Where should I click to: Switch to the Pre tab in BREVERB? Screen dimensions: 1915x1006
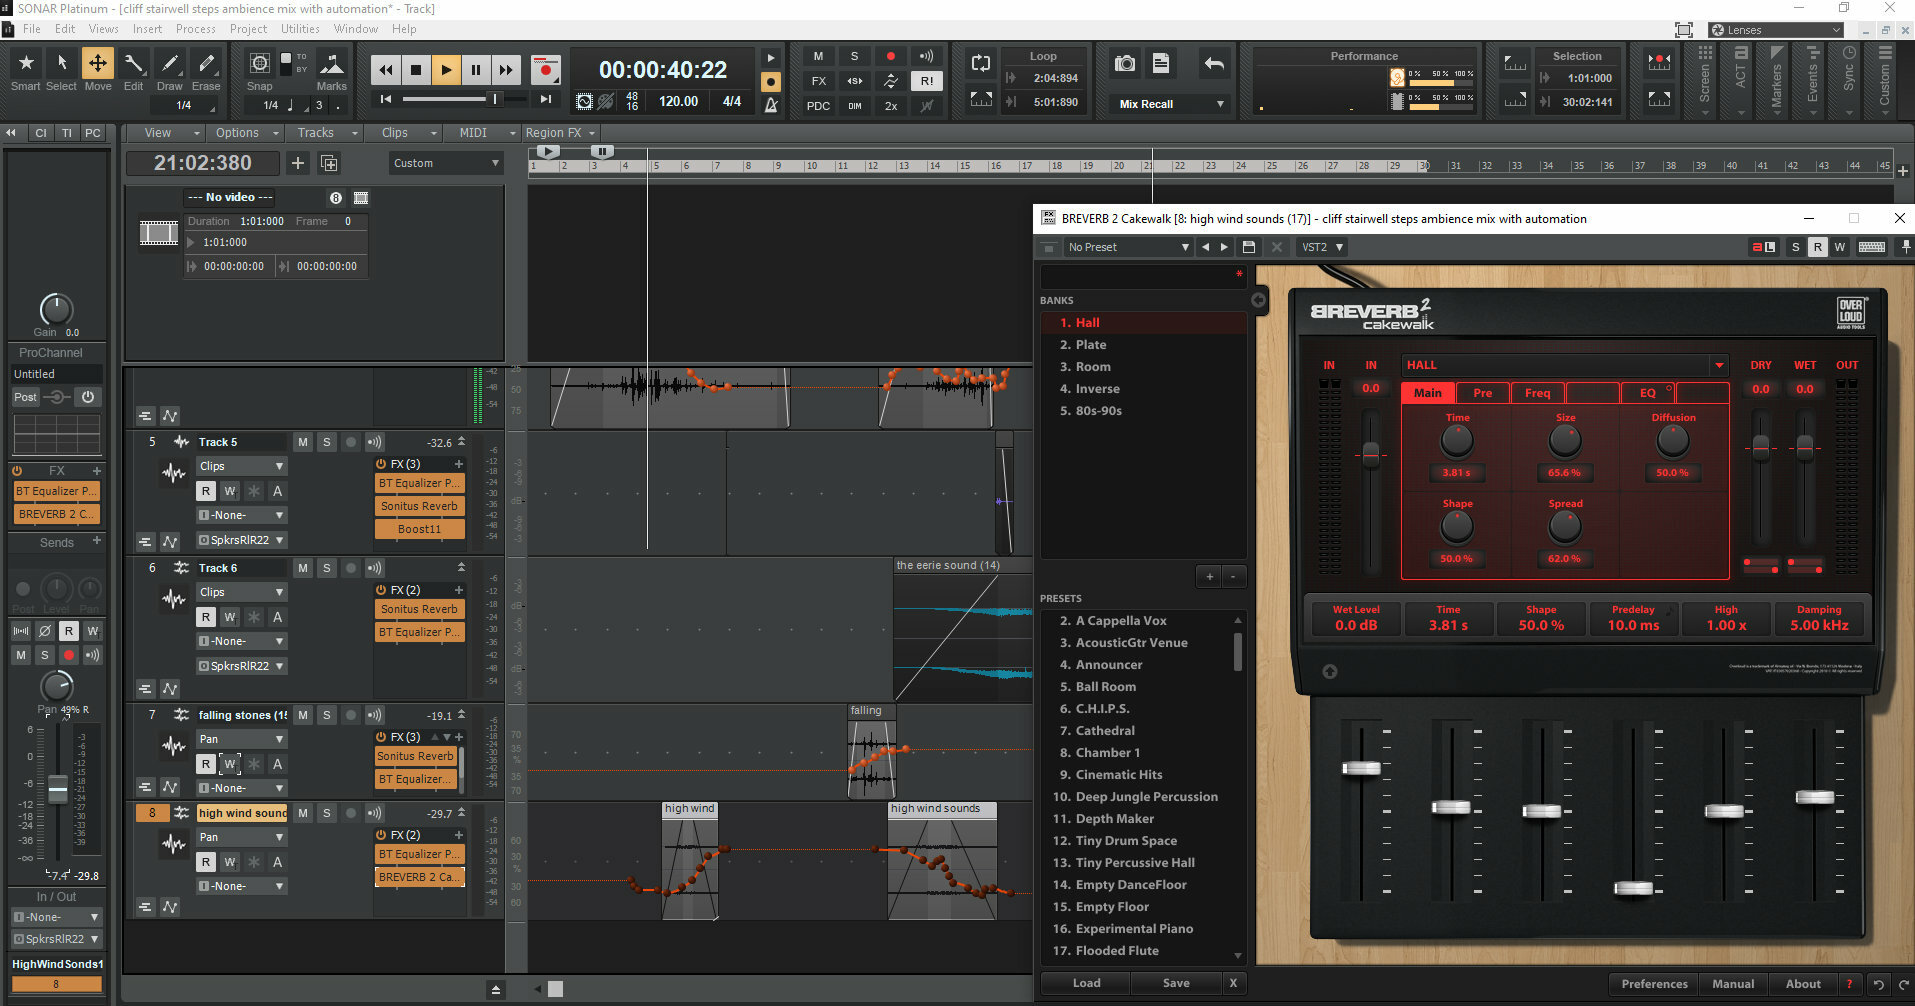click(x=1483, y=393)
